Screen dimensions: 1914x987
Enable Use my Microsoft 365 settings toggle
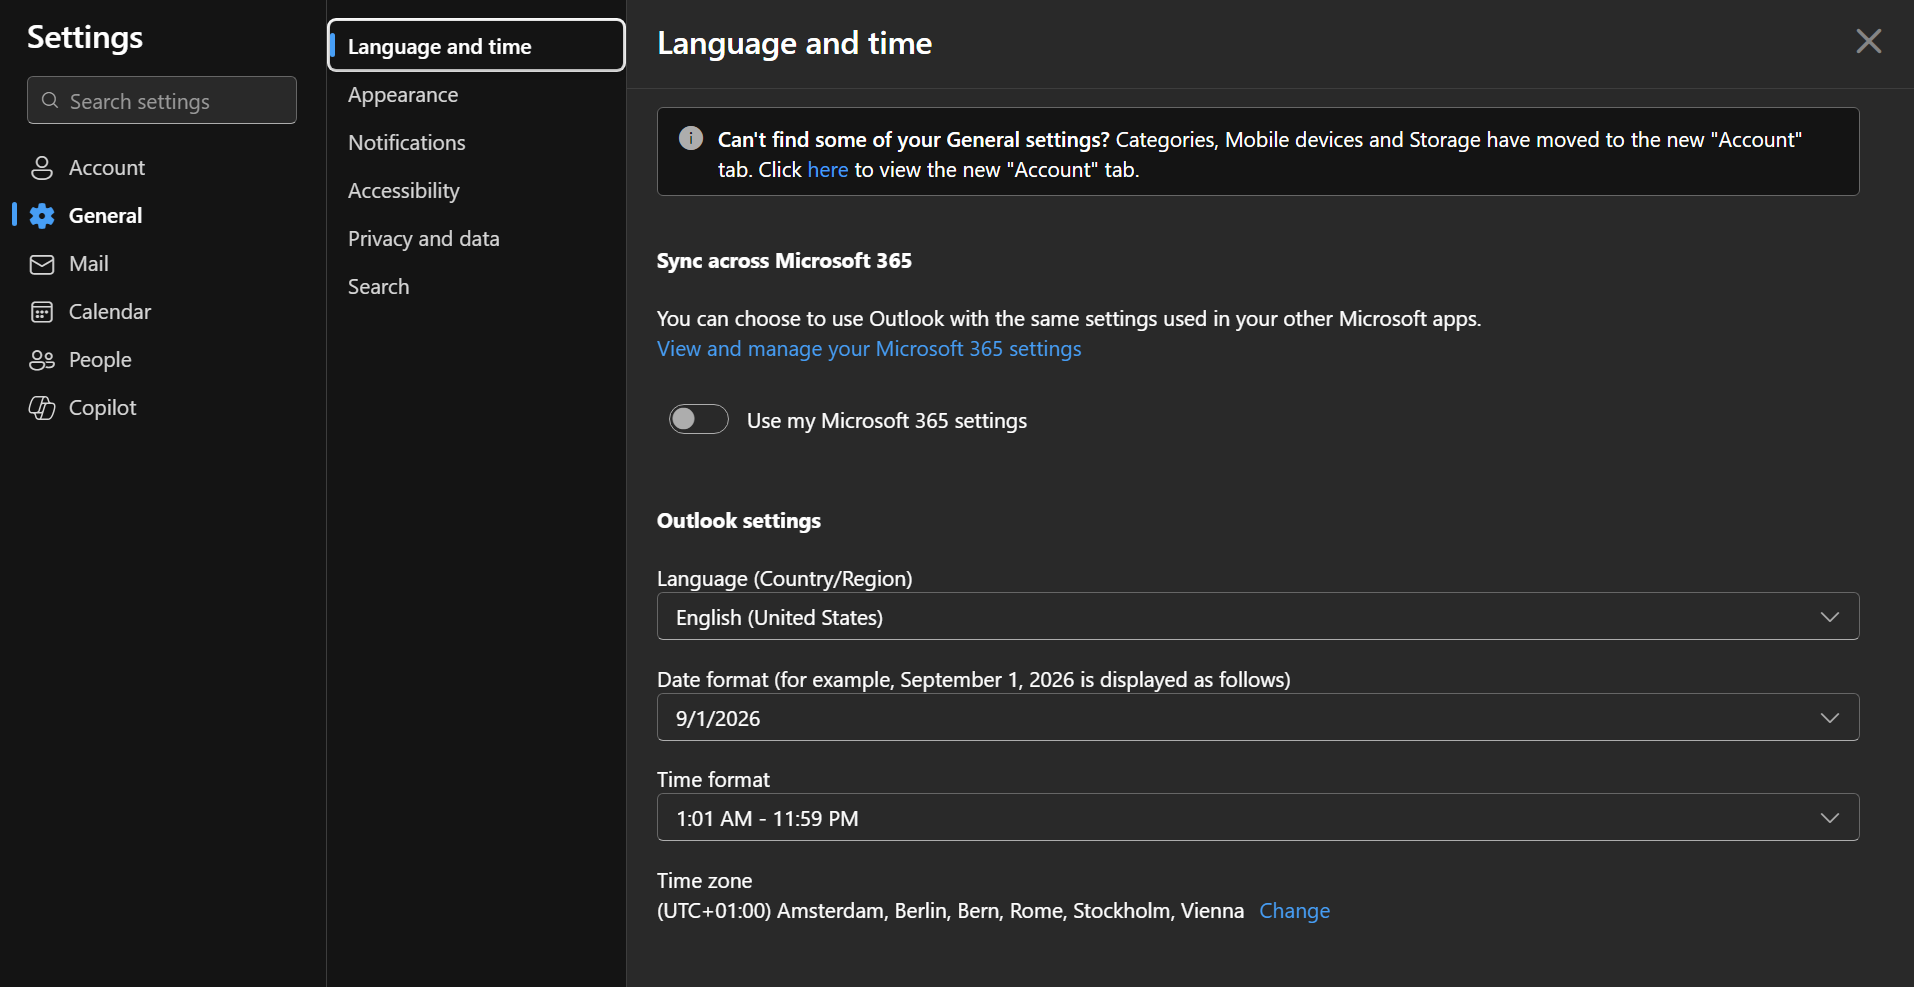[698, 419]
